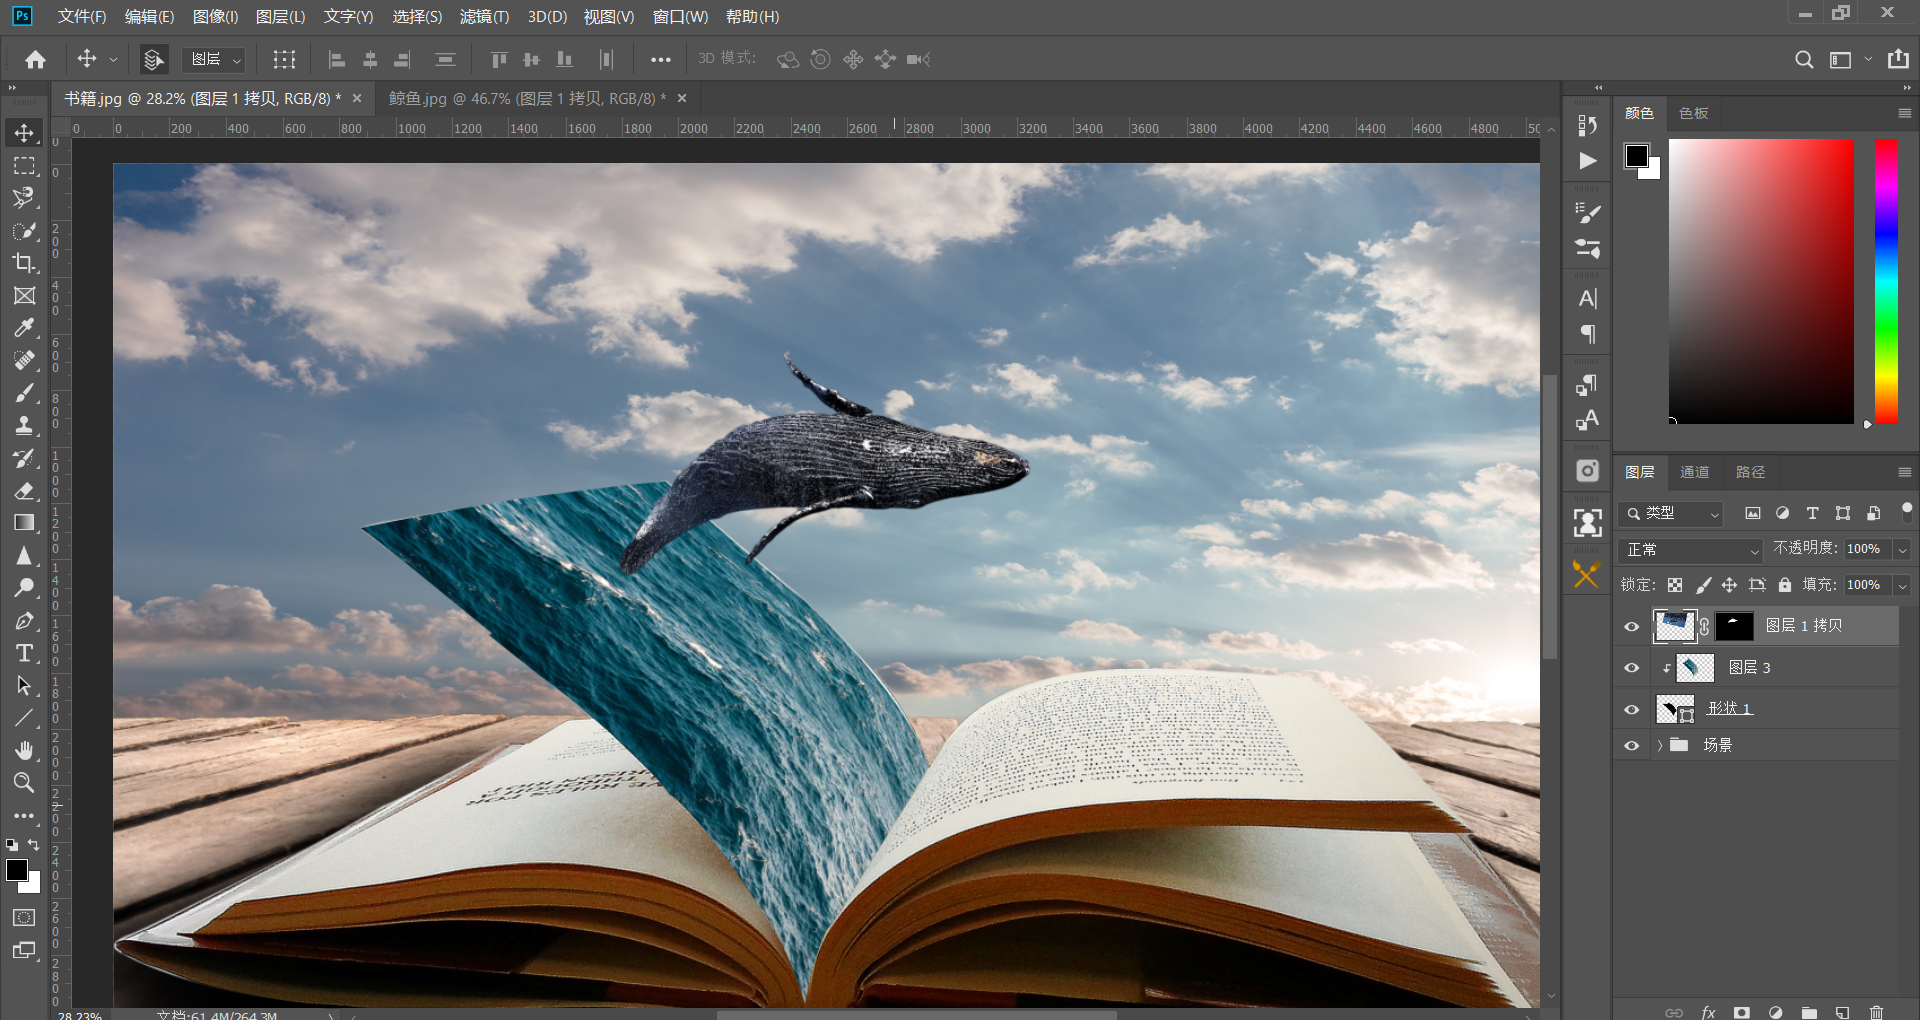The image size is (1920, 1020).
Task: Open the 滤镜(T) menu
Action: pos(484,17)
